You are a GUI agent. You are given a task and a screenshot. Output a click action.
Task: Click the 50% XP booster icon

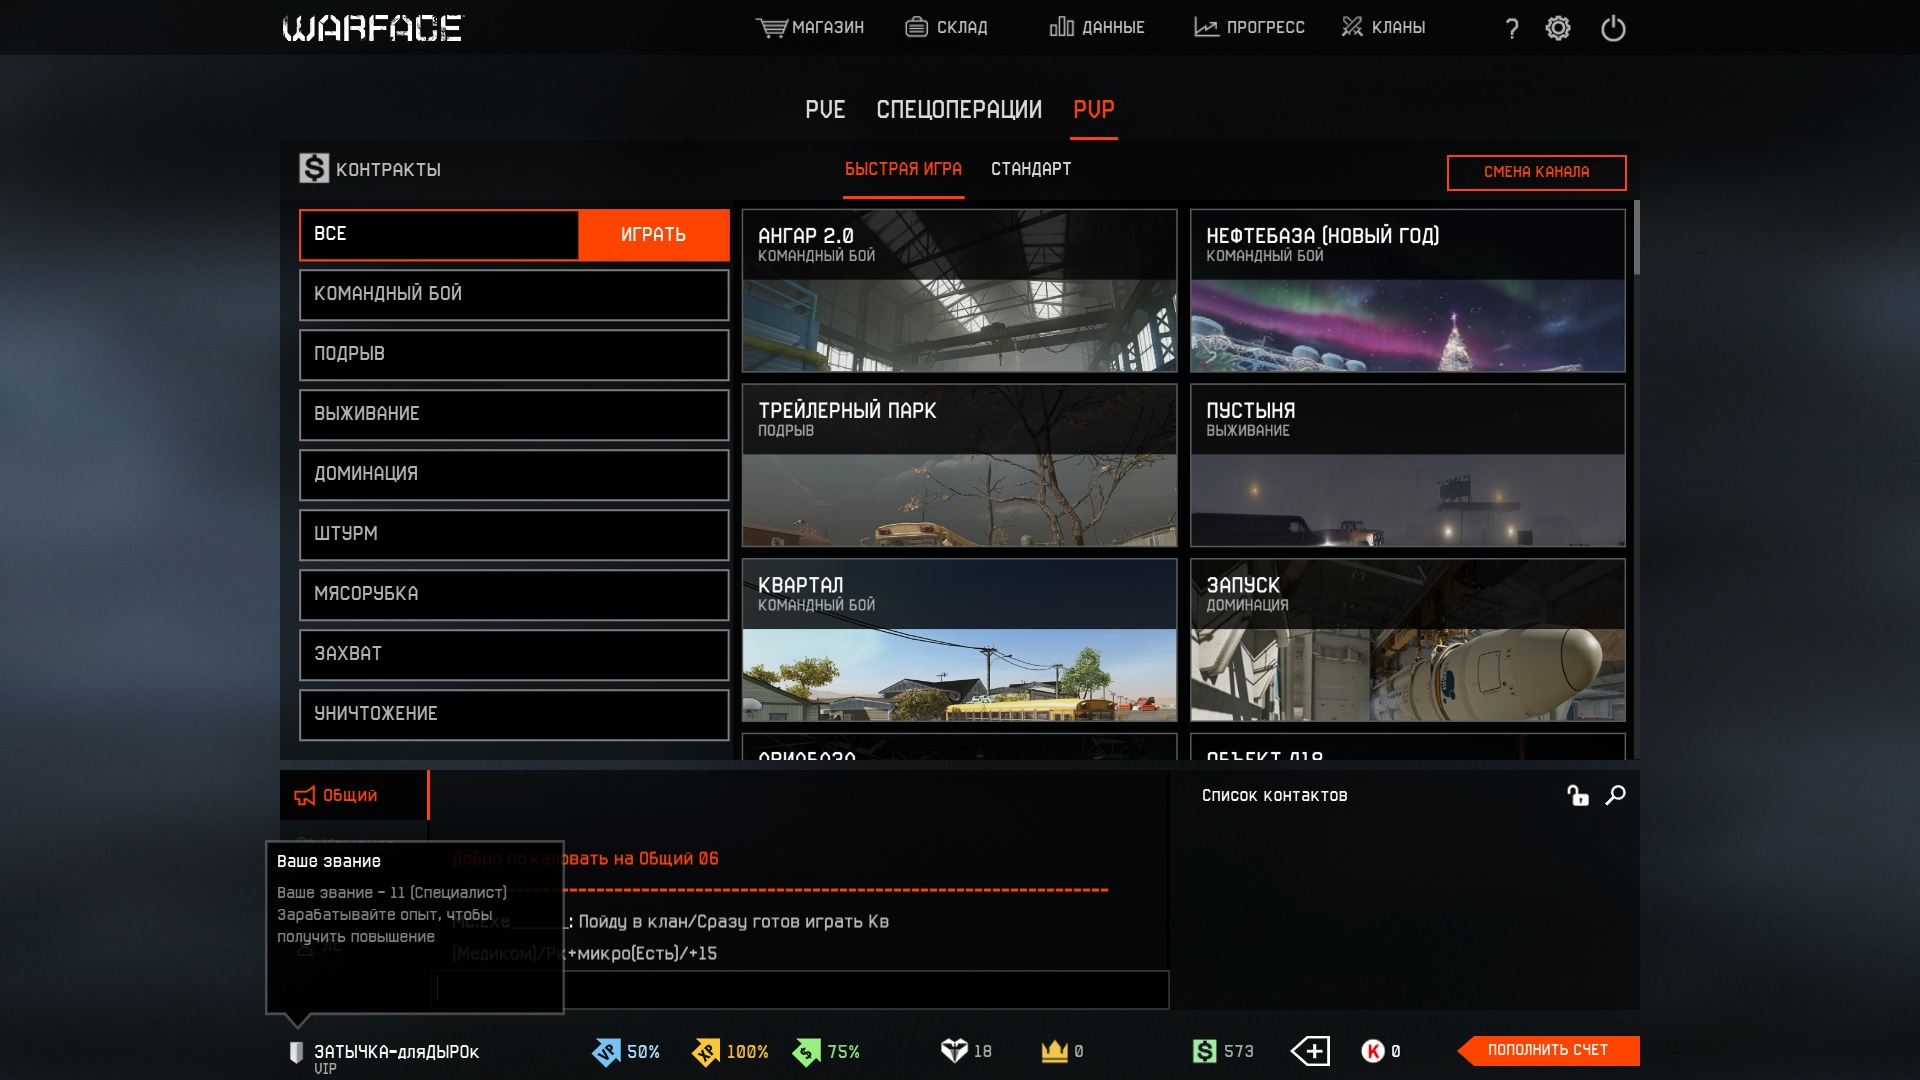click(x=607, y=1052)
